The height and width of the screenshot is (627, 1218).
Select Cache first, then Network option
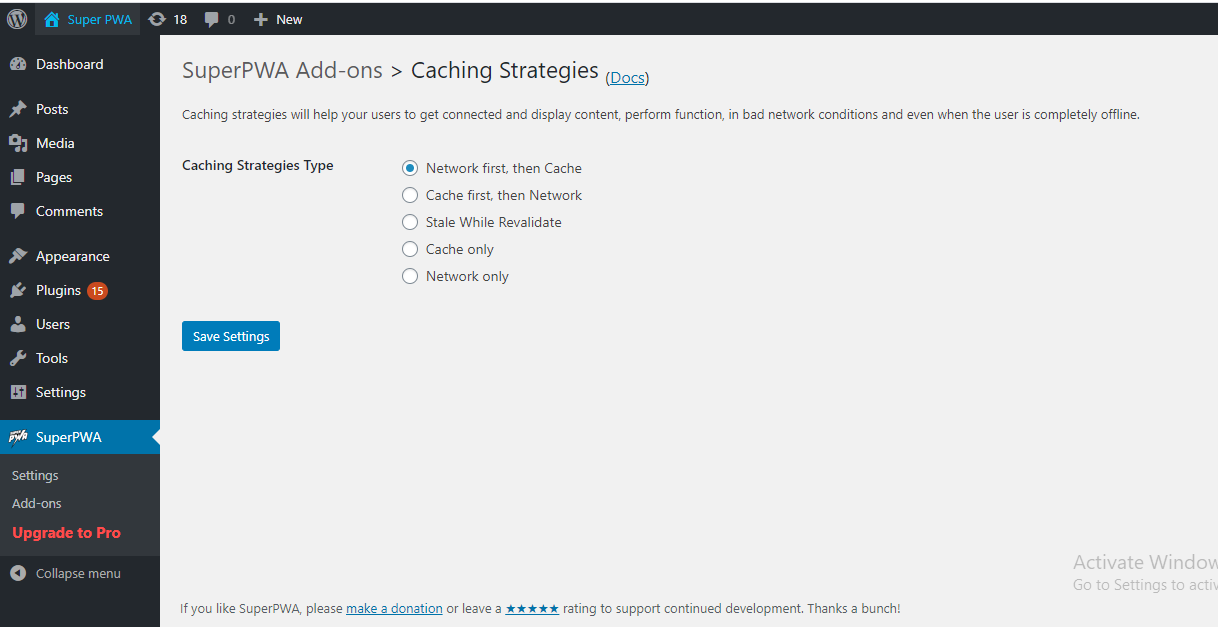coord(410,195)
